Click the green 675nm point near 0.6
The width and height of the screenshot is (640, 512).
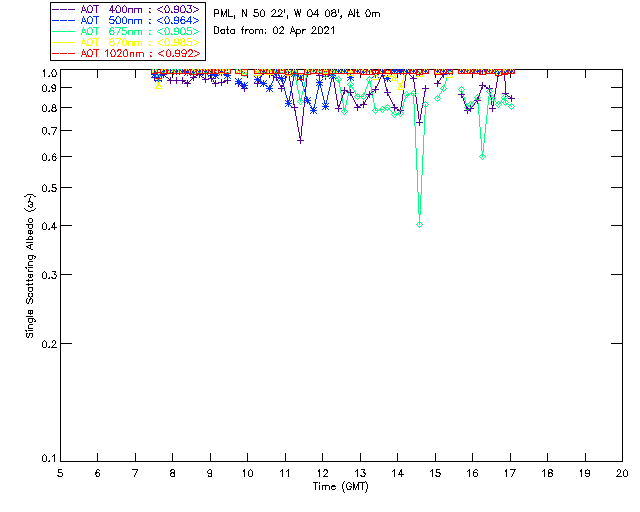click(x=482, y=156)
